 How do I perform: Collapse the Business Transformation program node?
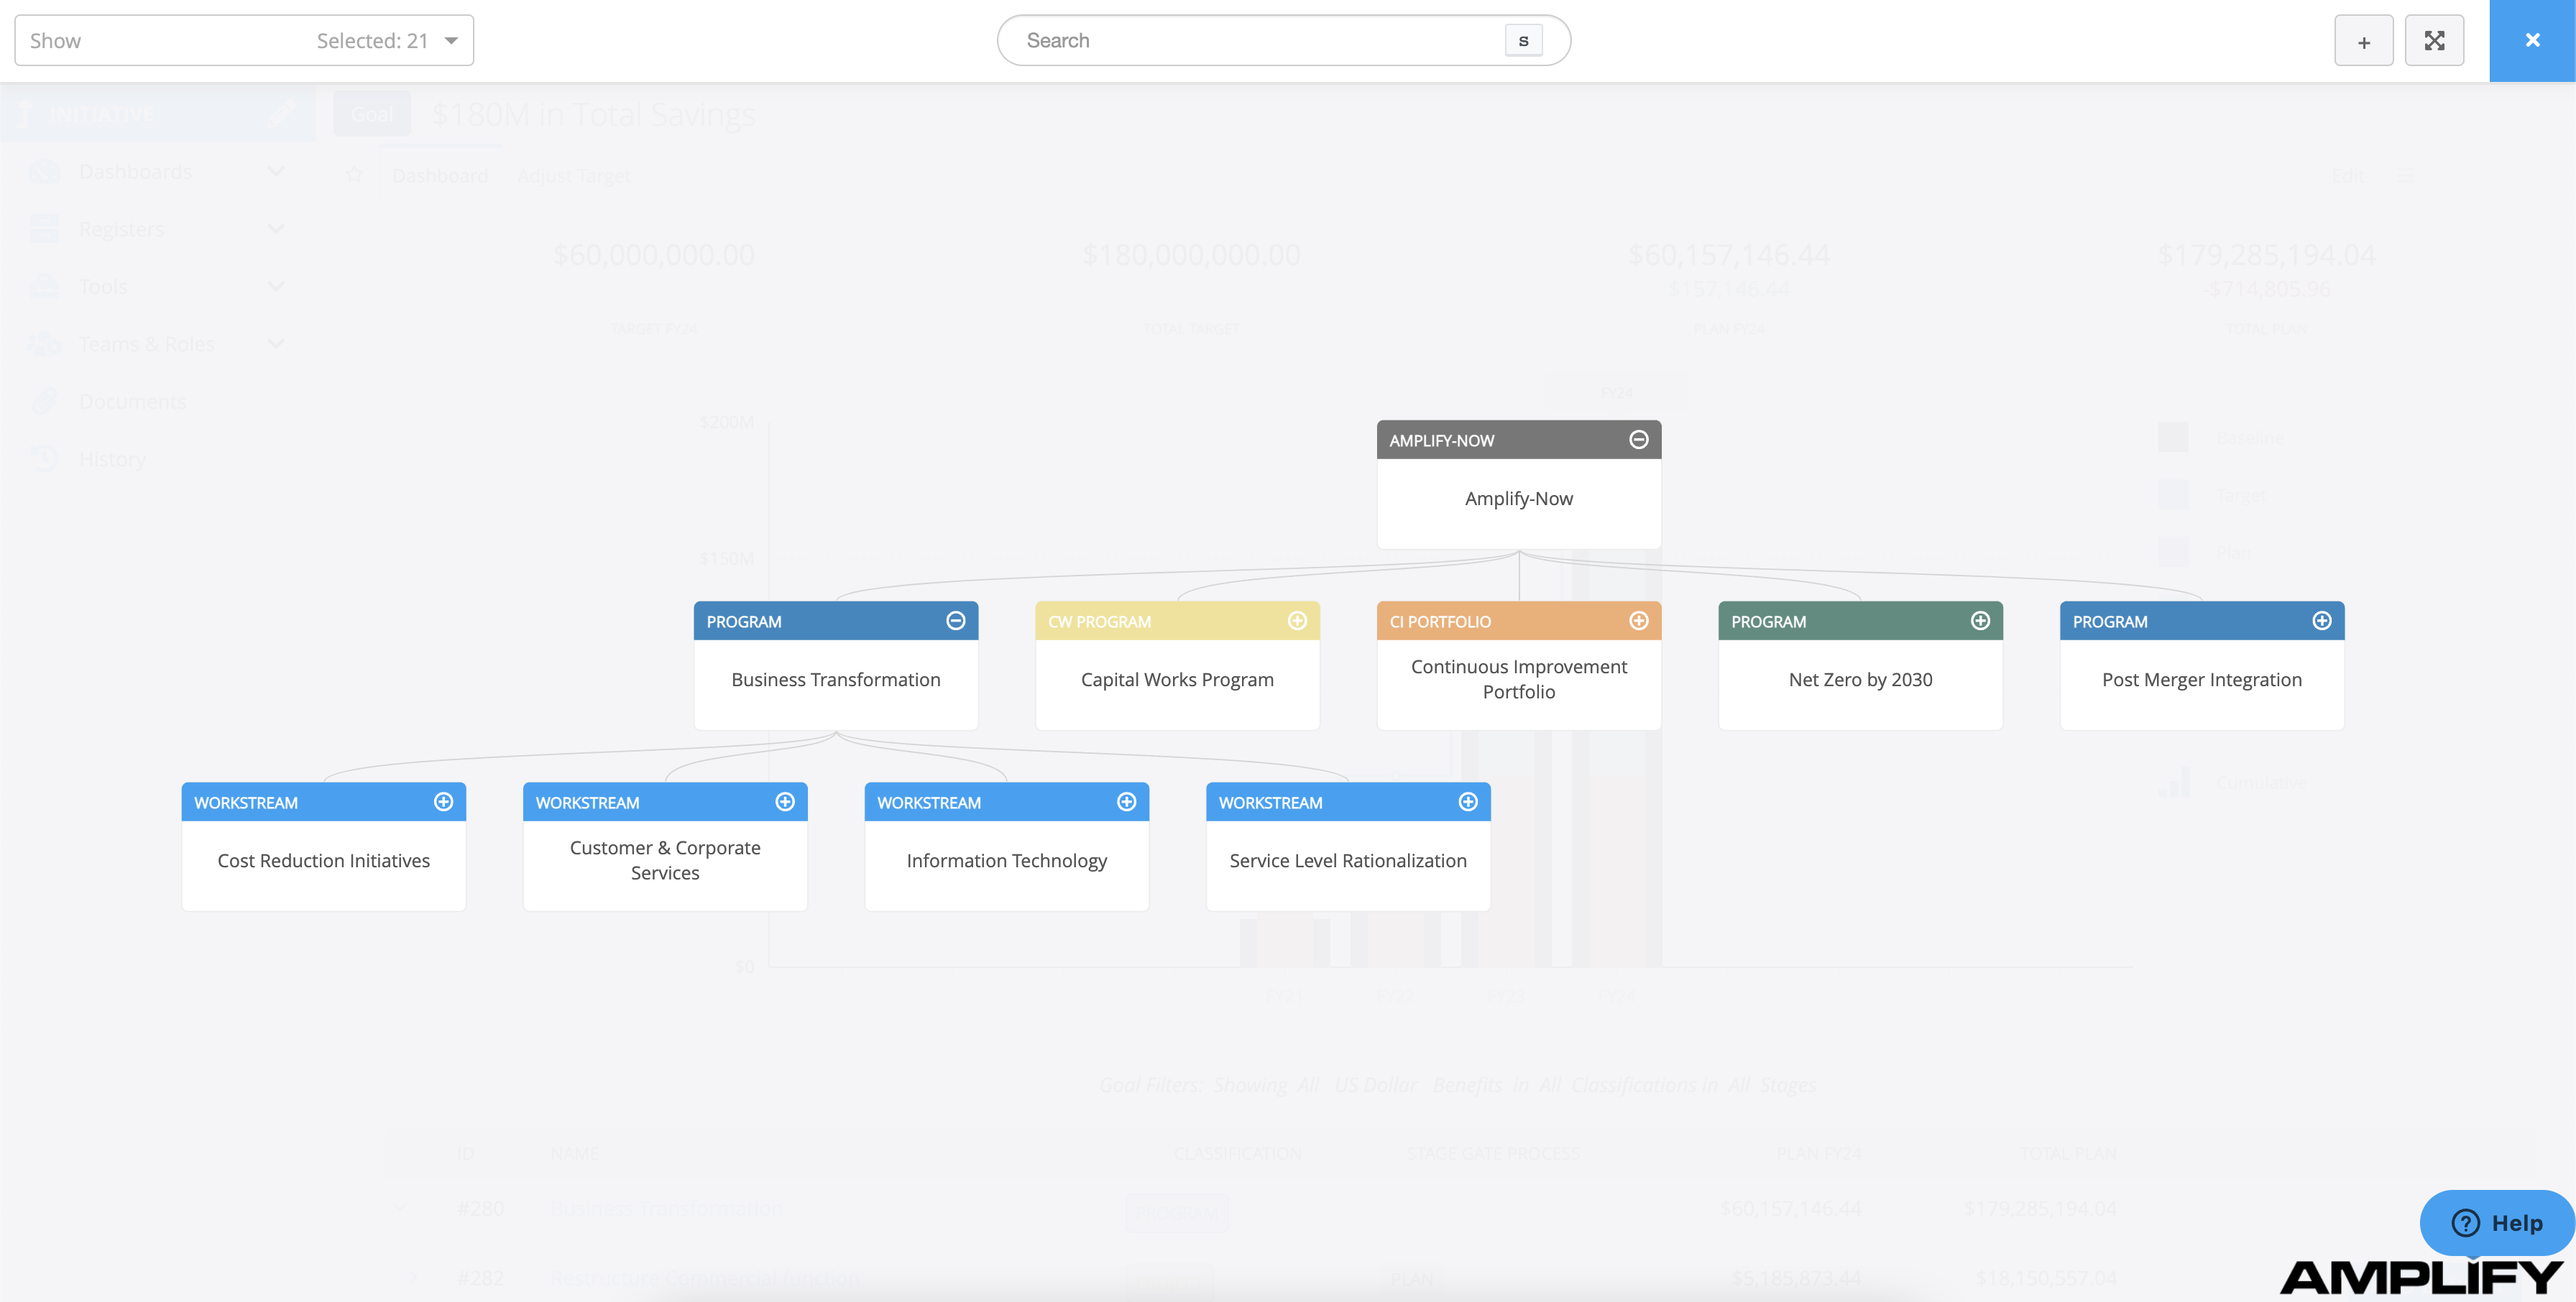coord(955,621)
